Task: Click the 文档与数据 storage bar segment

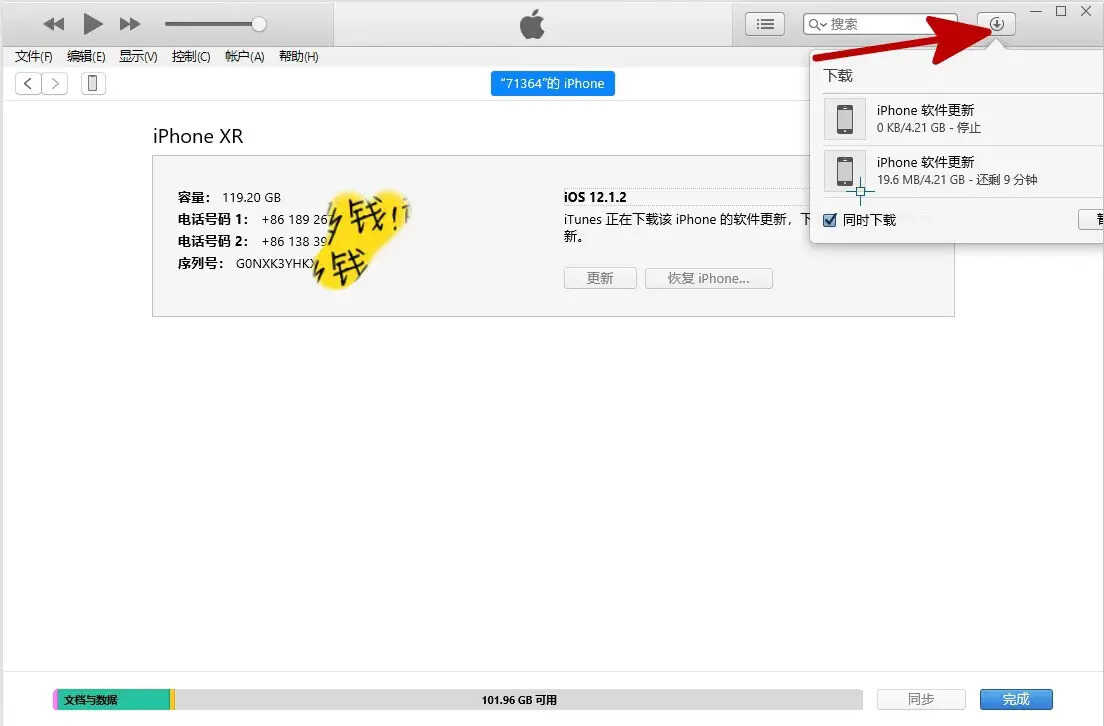Action: 113,699
